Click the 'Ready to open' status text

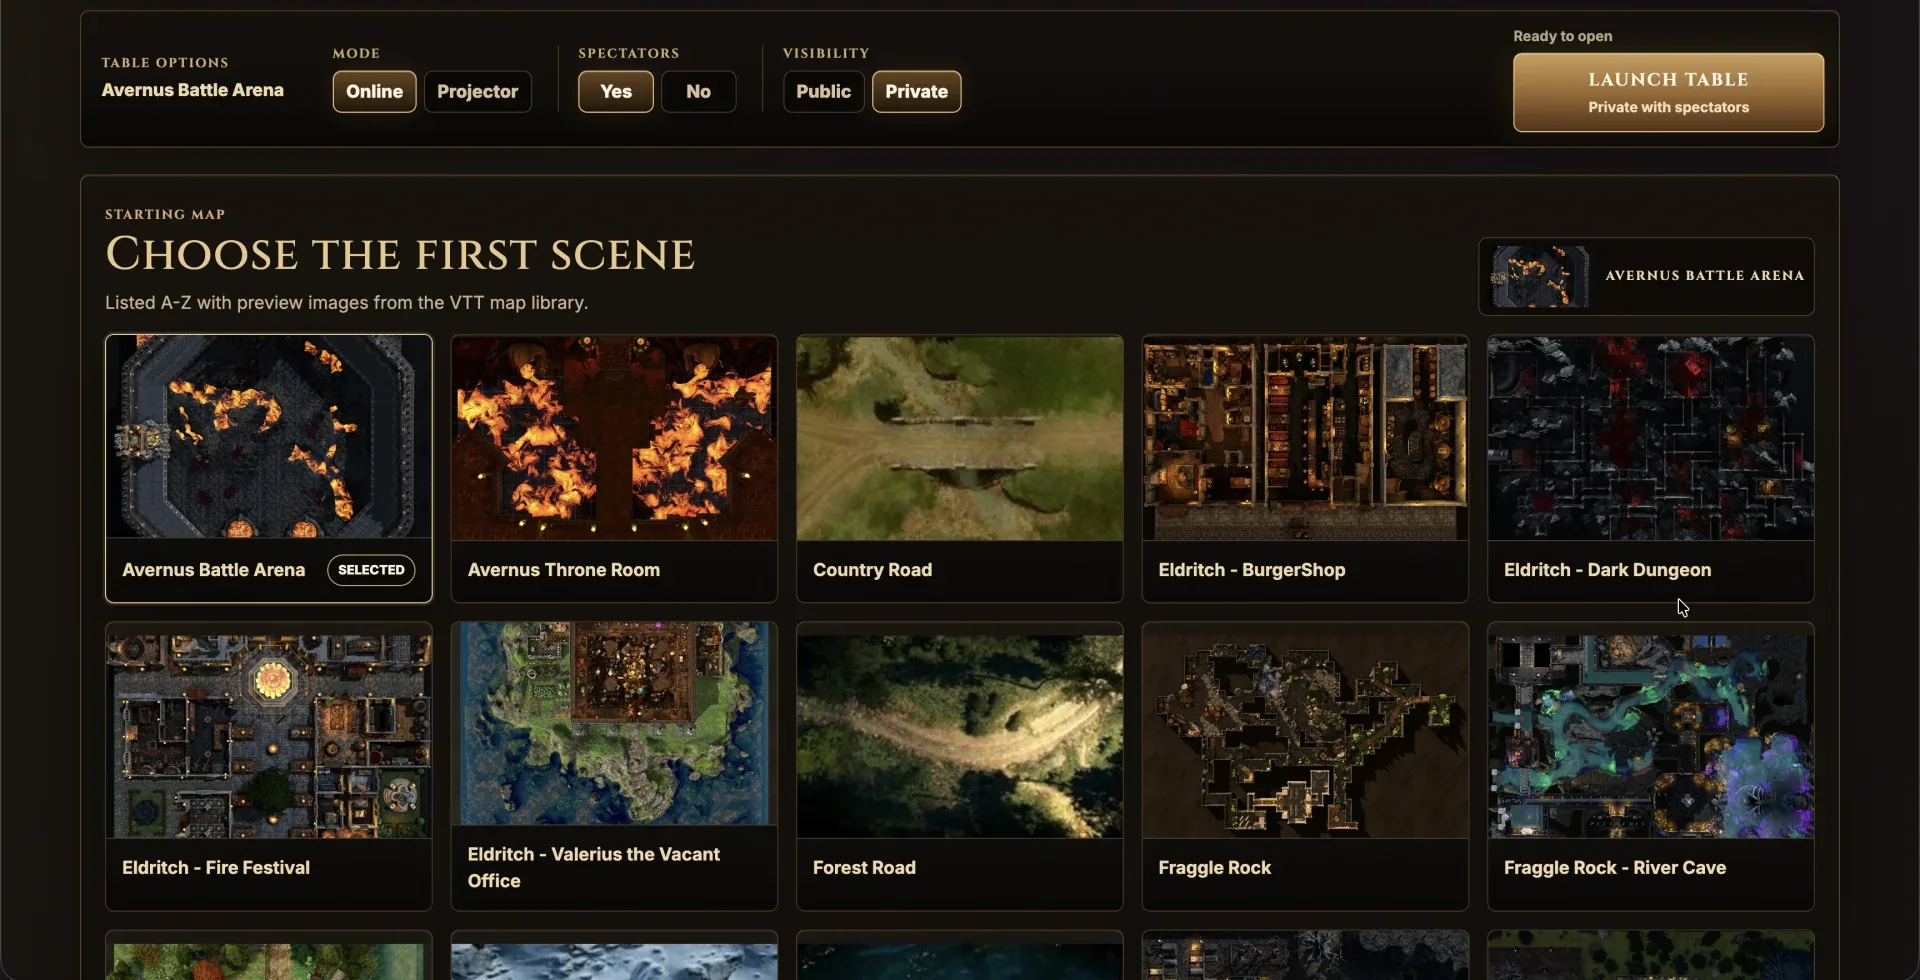[x=1562, y=36]
